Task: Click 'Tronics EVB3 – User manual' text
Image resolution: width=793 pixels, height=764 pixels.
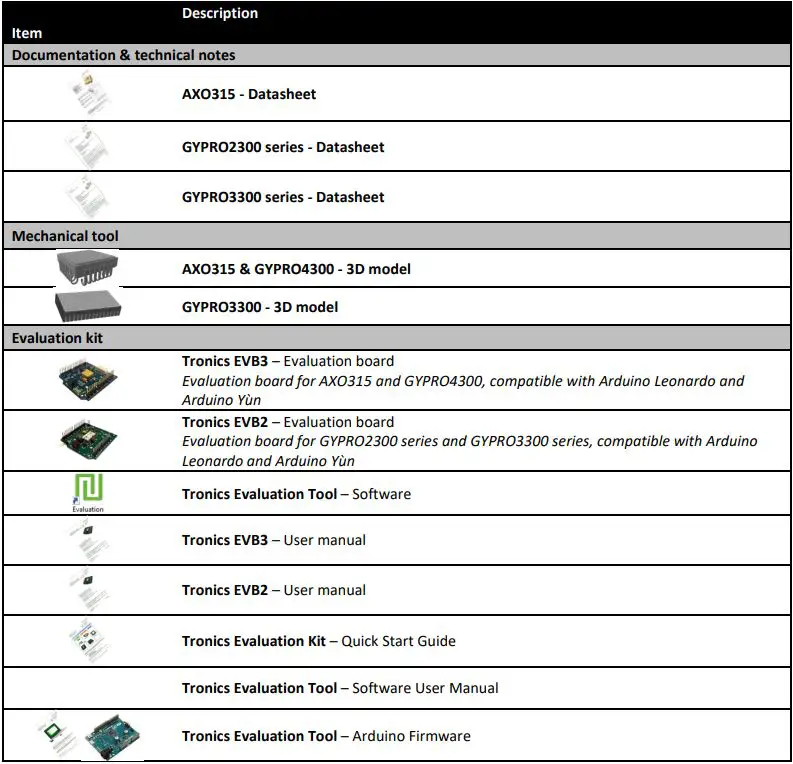Action: [x=274, y=540]
